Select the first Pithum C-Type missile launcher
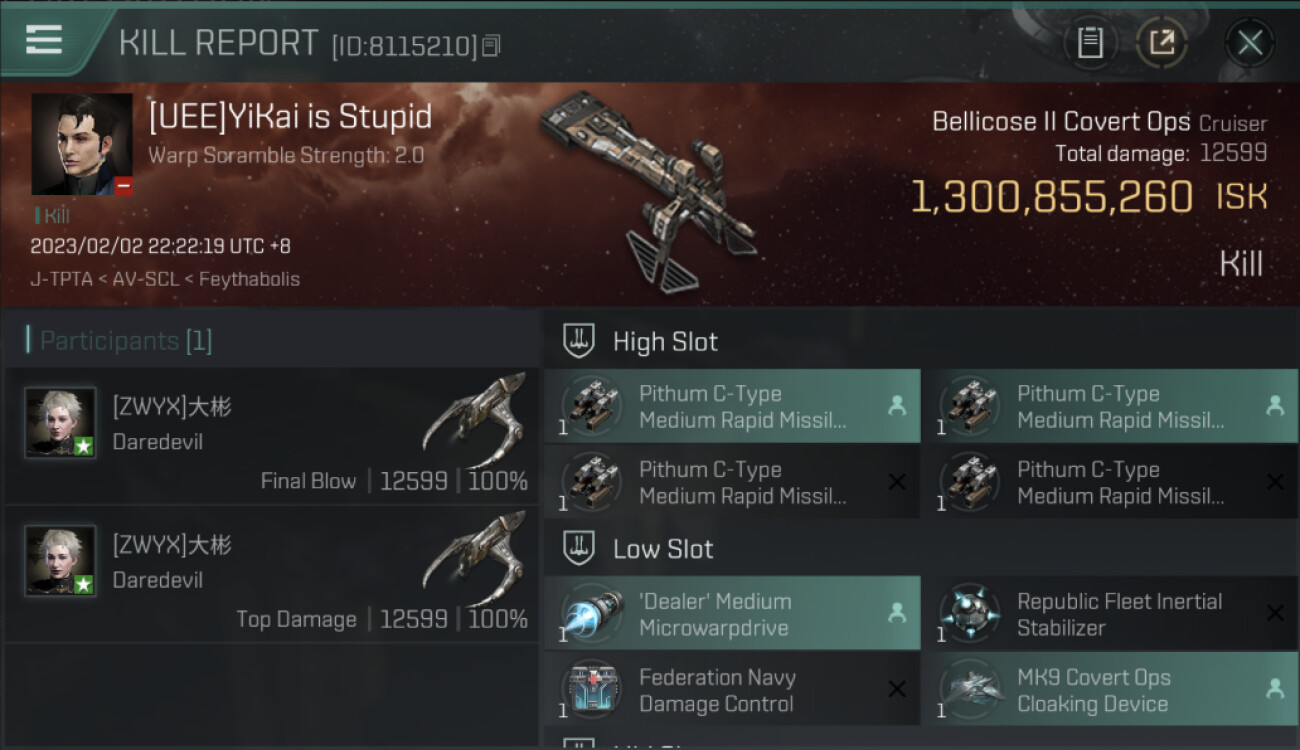The height and width of the screenshot is (750, 1300). coord(732,406)
